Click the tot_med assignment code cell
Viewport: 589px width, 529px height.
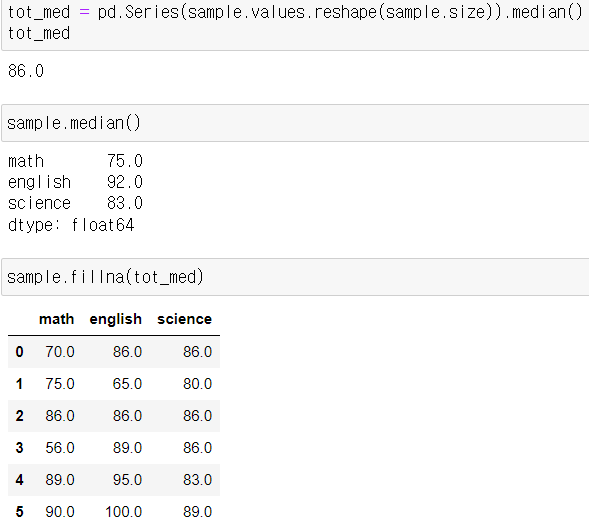pyautogui.click(x=295, y=25)
